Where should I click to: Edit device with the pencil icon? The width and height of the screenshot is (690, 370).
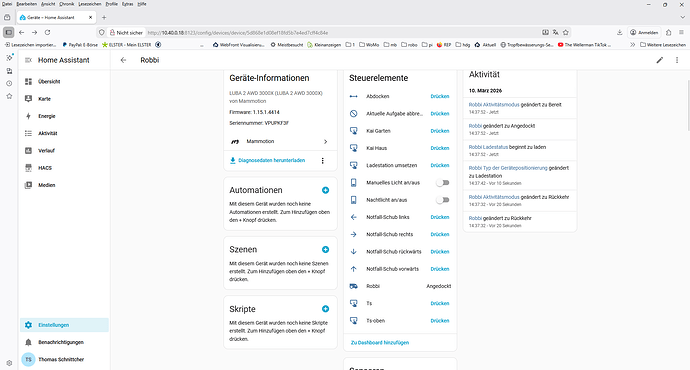pos(660,60)
